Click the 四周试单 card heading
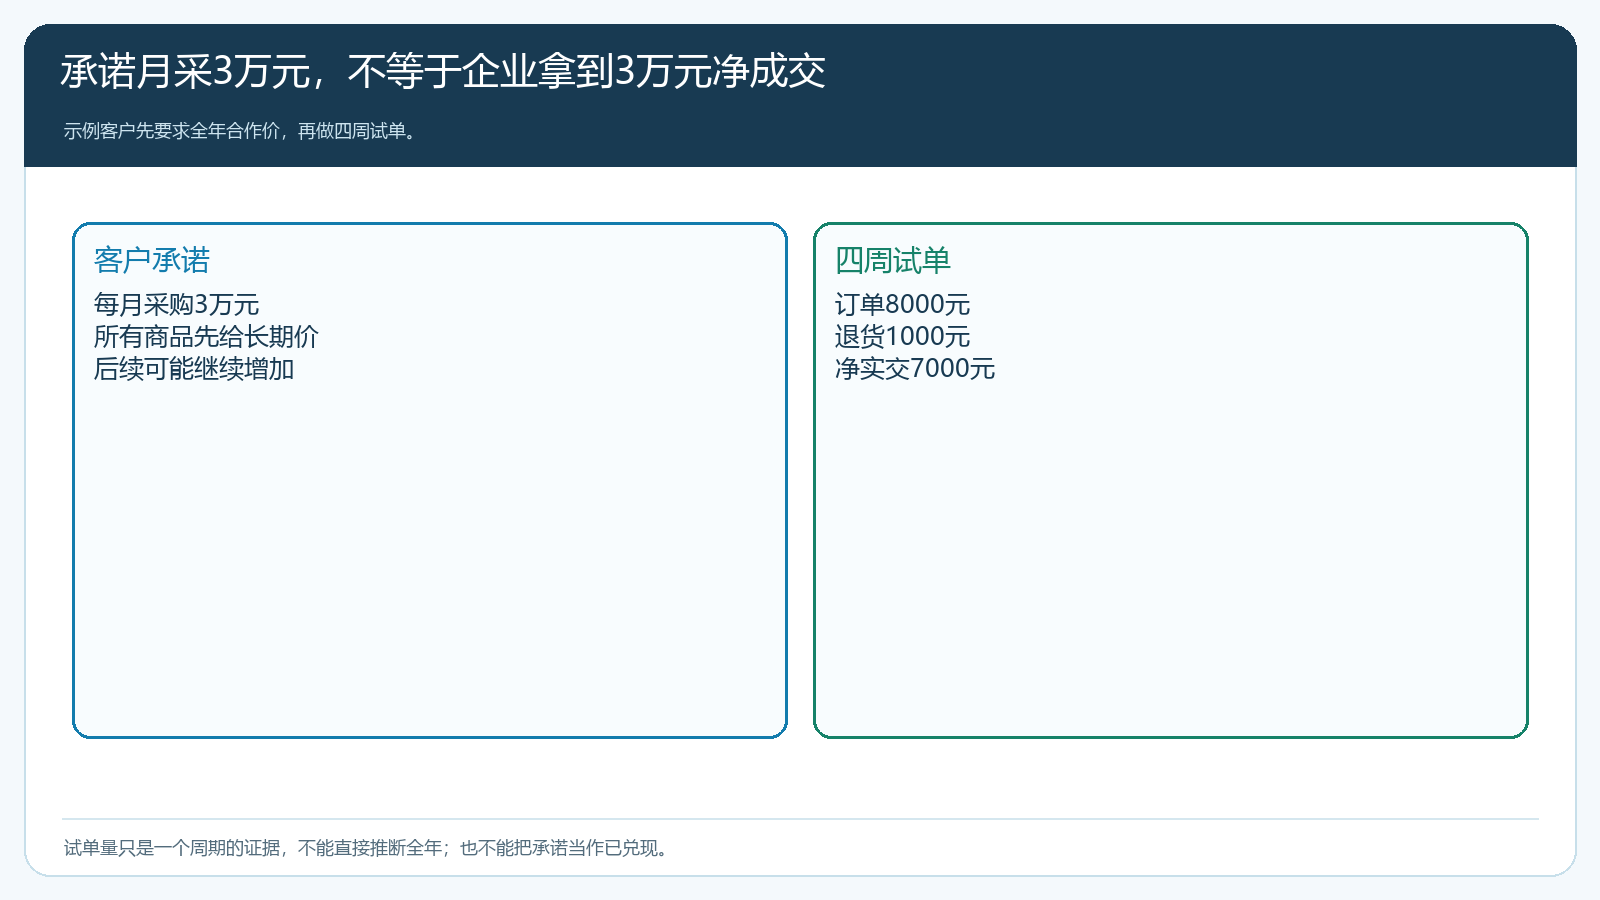Image resolution: width=1600 pixels, height=900 pixels. point(893,260)
